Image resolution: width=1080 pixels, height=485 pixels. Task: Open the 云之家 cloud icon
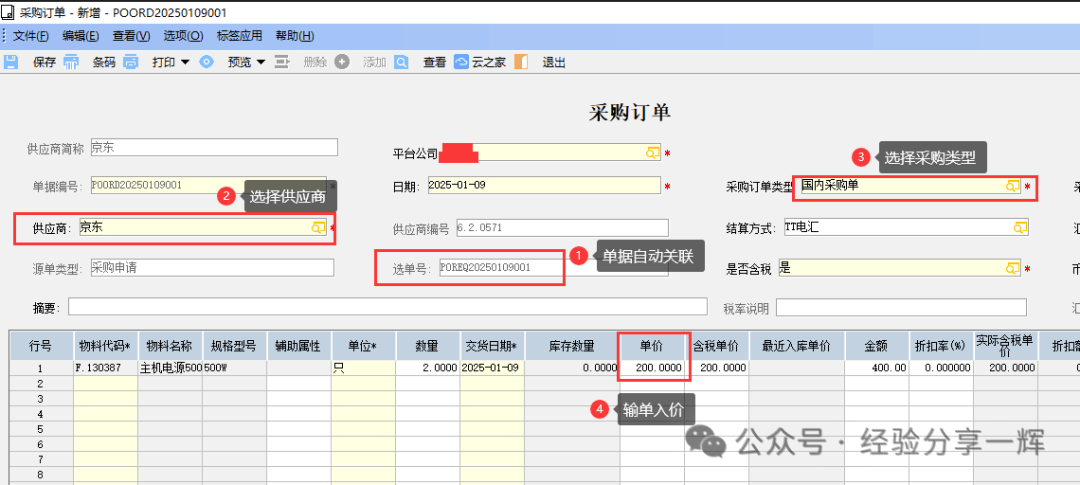461,62
